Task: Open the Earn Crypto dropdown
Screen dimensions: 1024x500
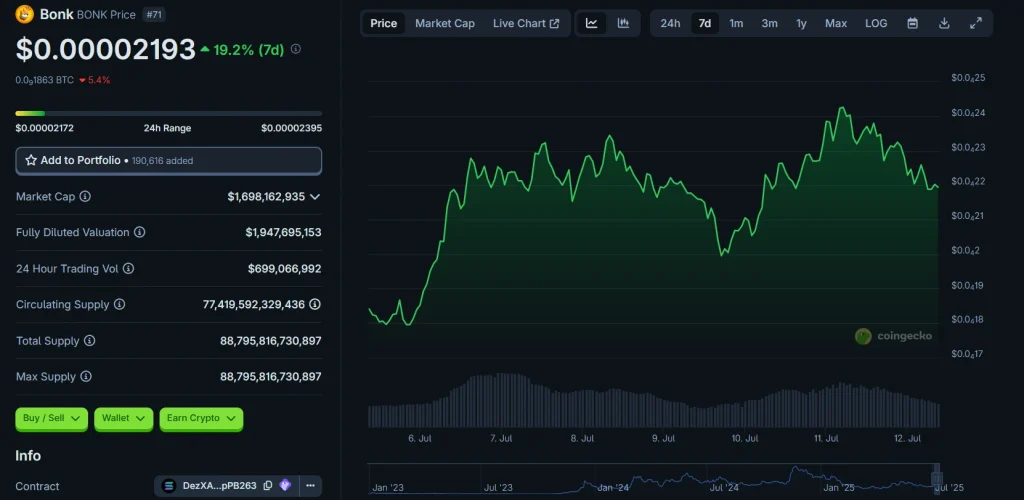Action: tap(201, 418)
